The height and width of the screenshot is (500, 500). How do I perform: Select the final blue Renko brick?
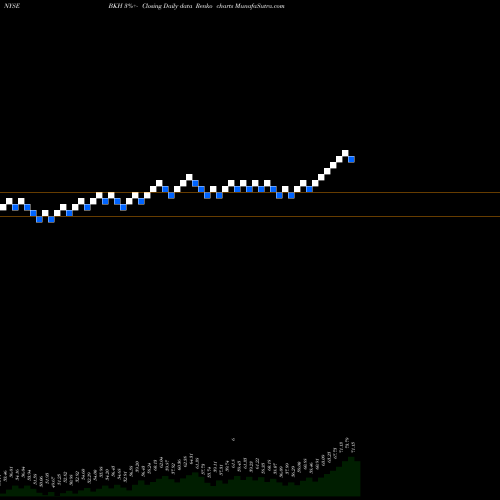(351, 159)
